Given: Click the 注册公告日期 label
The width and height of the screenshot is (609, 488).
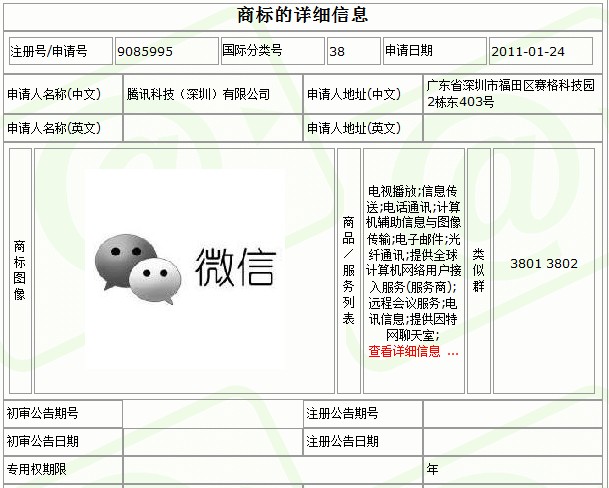Looking at the screenshot, I should 342,441.
